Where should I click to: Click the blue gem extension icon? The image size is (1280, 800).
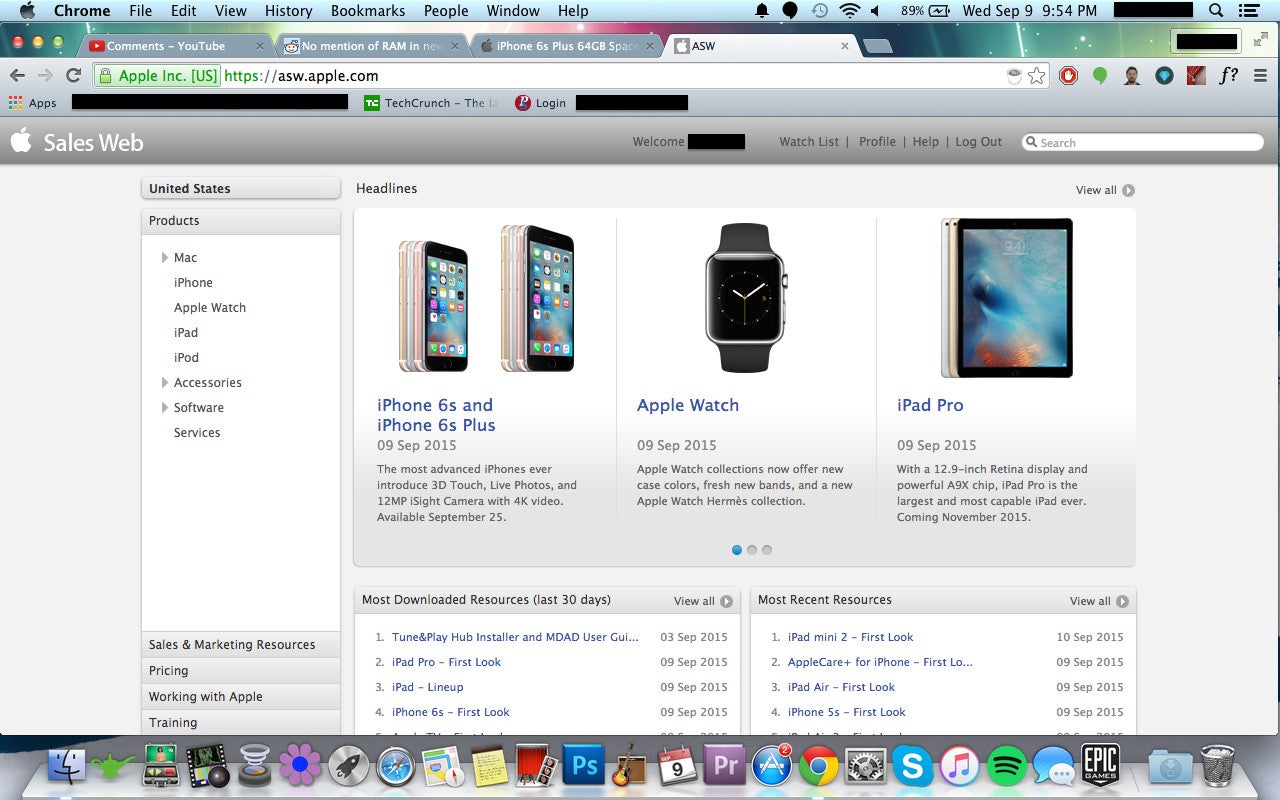(1164, 75)
